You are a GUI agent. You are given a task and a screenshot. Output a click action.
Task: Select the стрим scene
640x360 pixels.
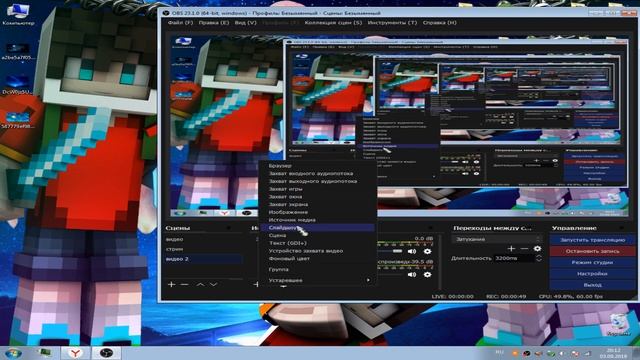(204, 249)
